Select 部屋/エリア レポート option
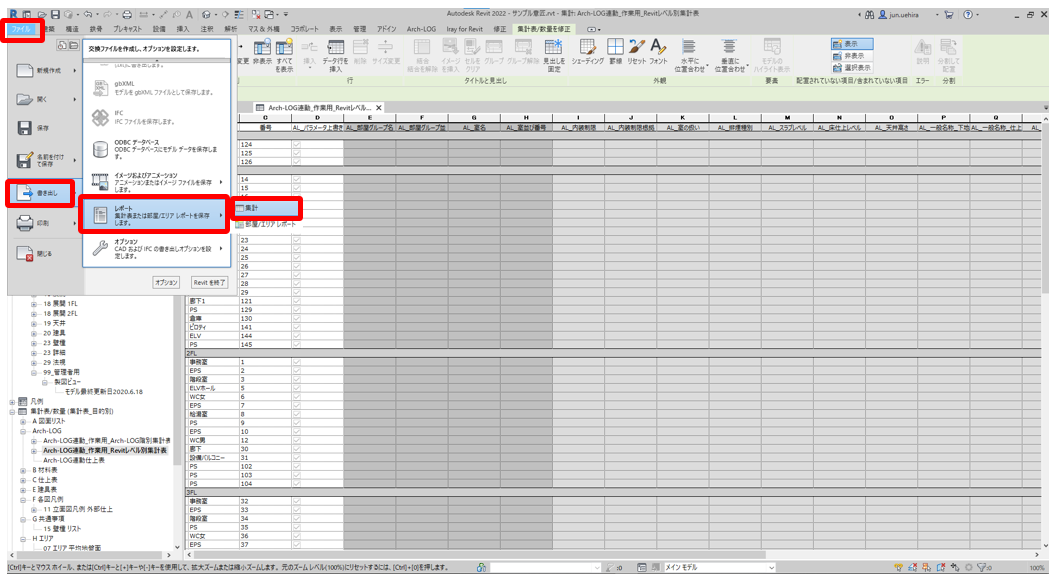 pyautogui.click(x=266, y=224)
